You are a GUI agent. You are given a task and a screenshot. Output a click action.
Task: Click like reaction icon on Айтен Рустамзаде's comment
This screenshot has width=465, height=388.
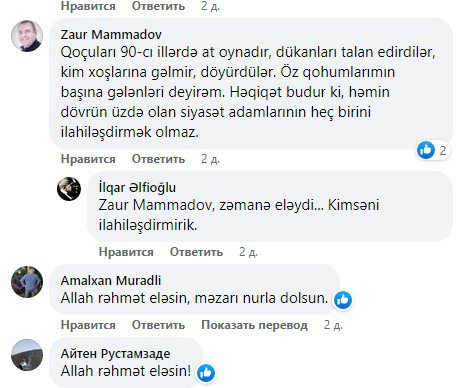206,372
